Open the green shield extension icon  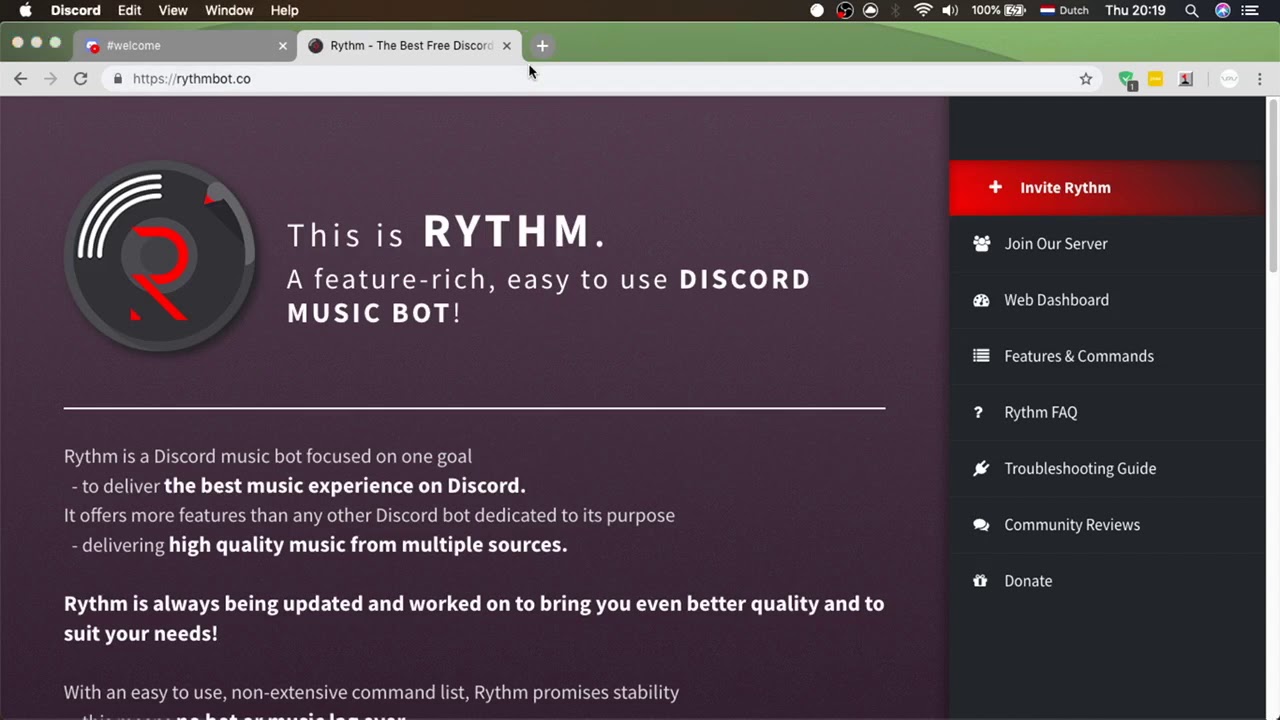(x=1127, y=80)
